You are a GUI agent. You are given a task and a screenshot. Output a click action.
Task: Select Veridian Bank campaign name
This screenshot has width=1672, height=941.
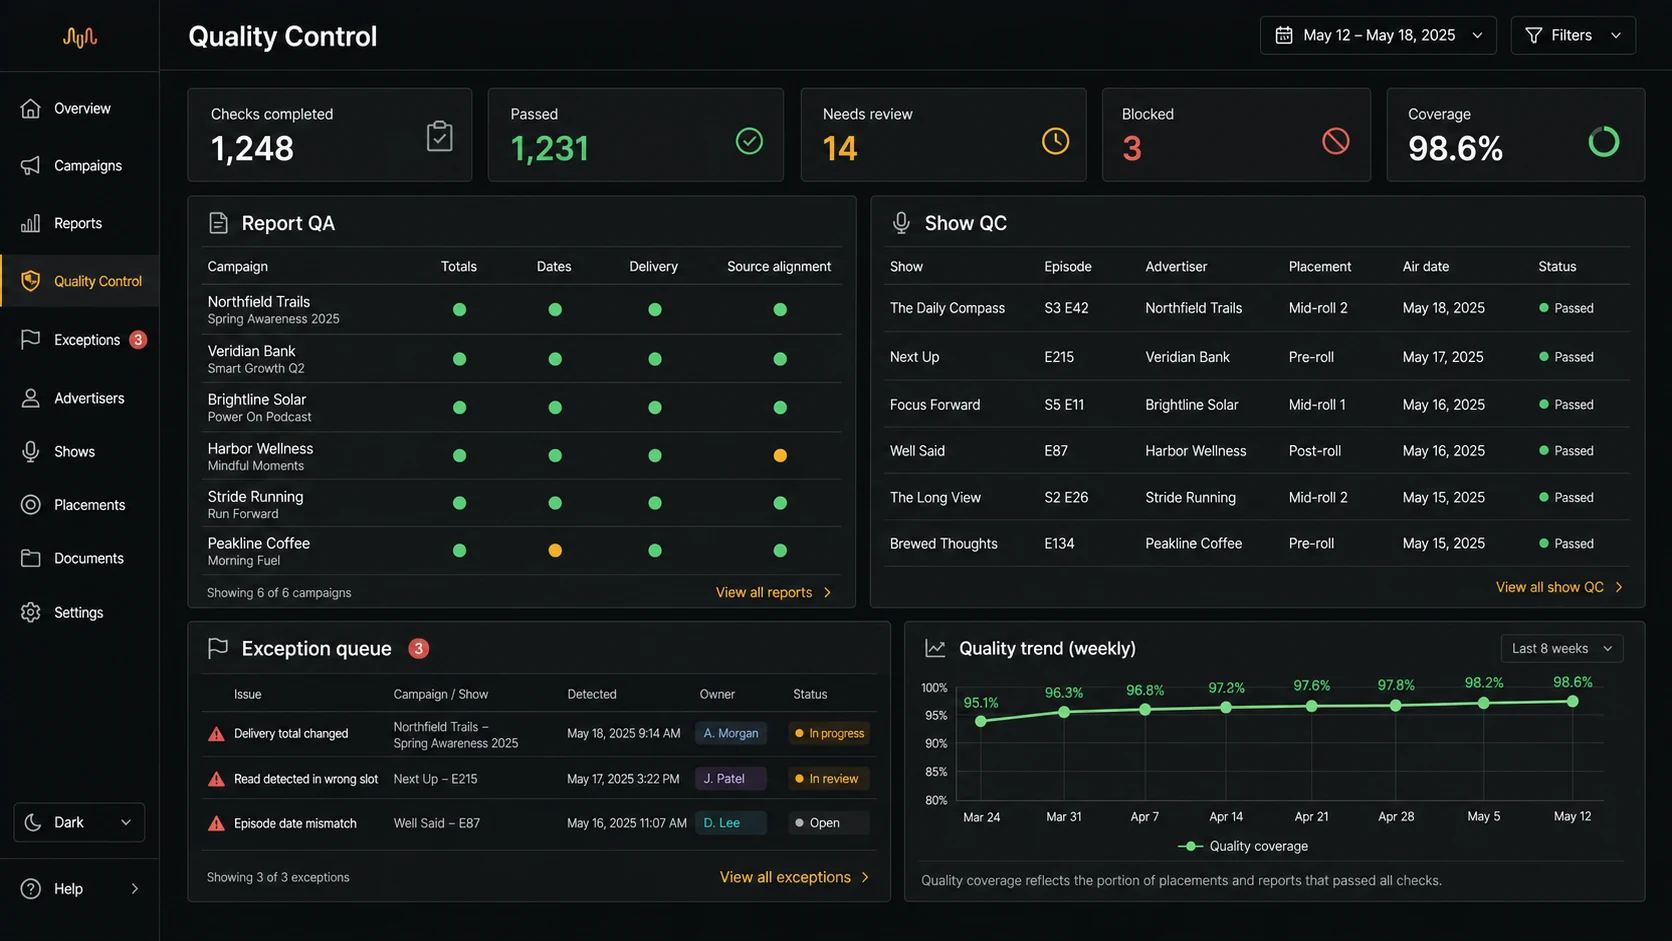pos(251,351)
